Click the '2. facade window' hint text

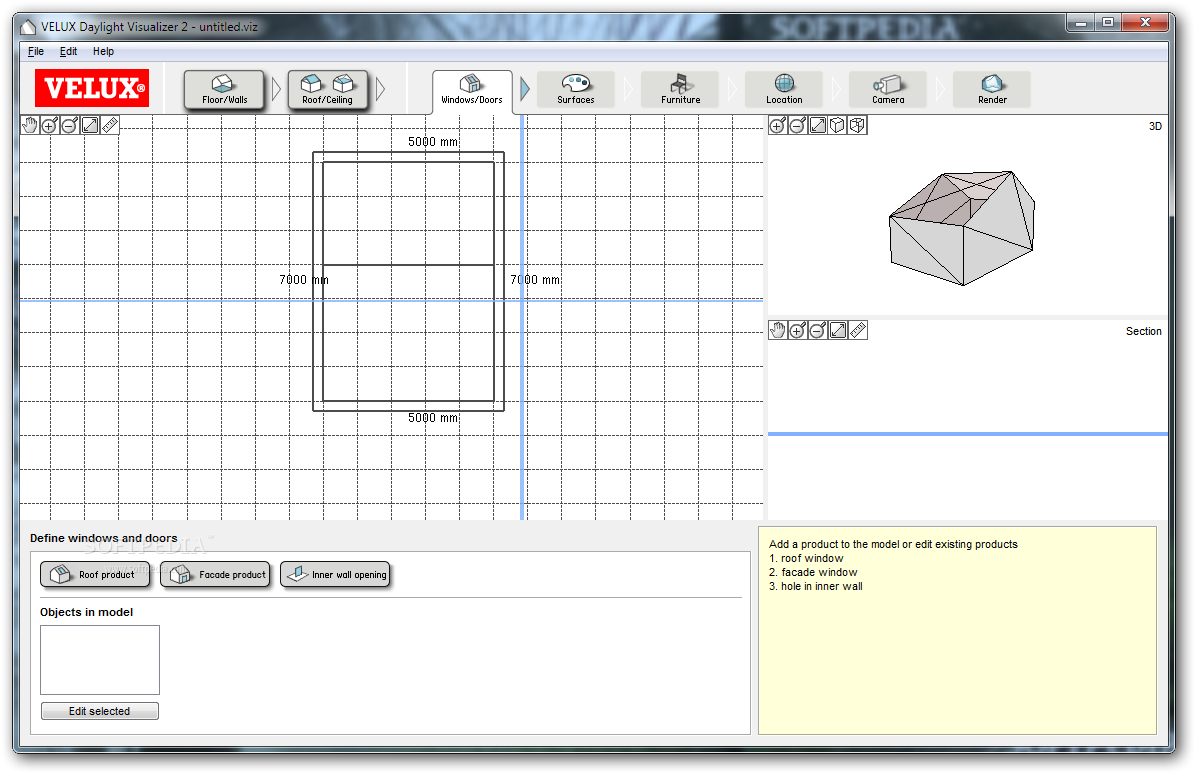coord(813,572)
